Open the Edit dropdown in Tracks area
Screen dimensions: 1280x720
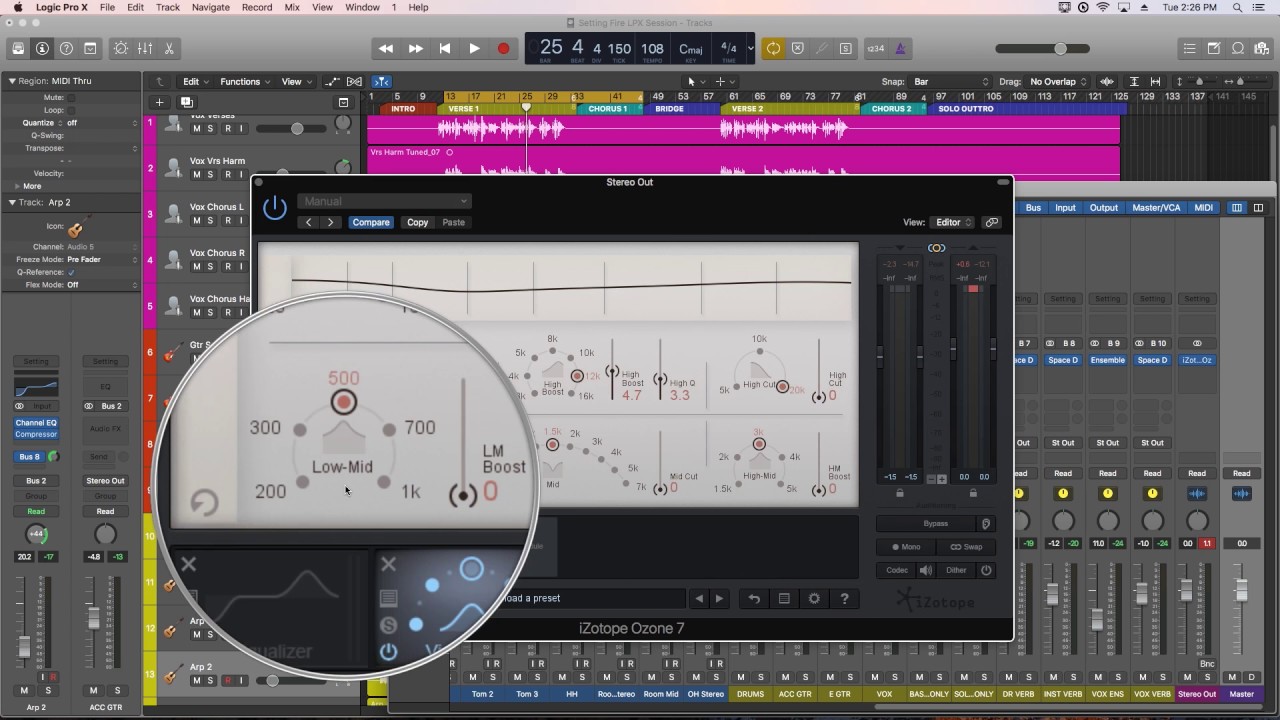[194, 82]
